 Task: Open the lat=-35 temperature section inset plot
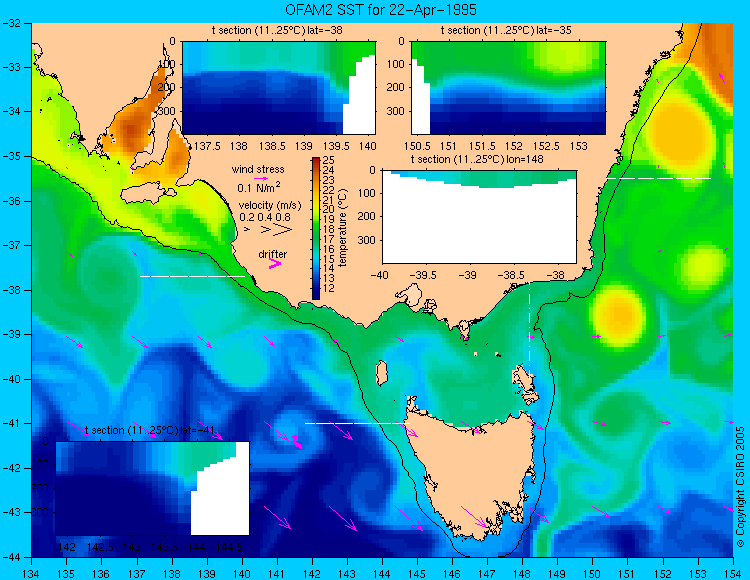tap(508, 88)
